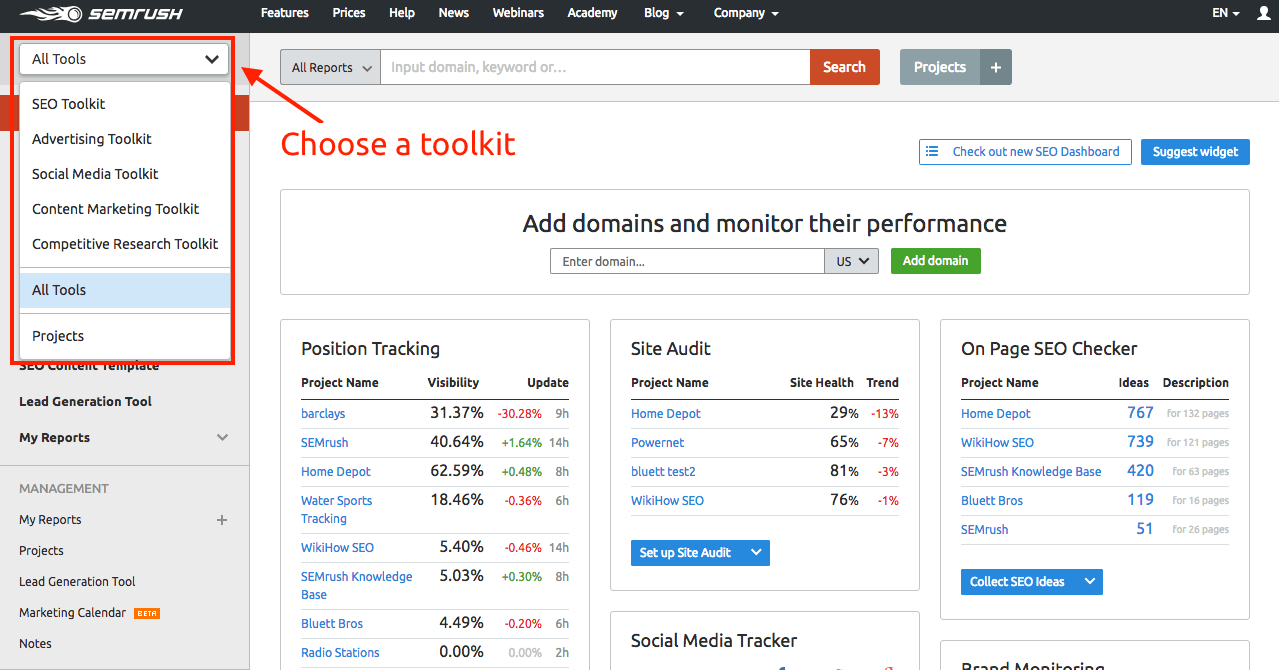The height and width of the screenshot is (670, 1279).
Task: Open Academy in top navigation
Action: tap(594, 13)
